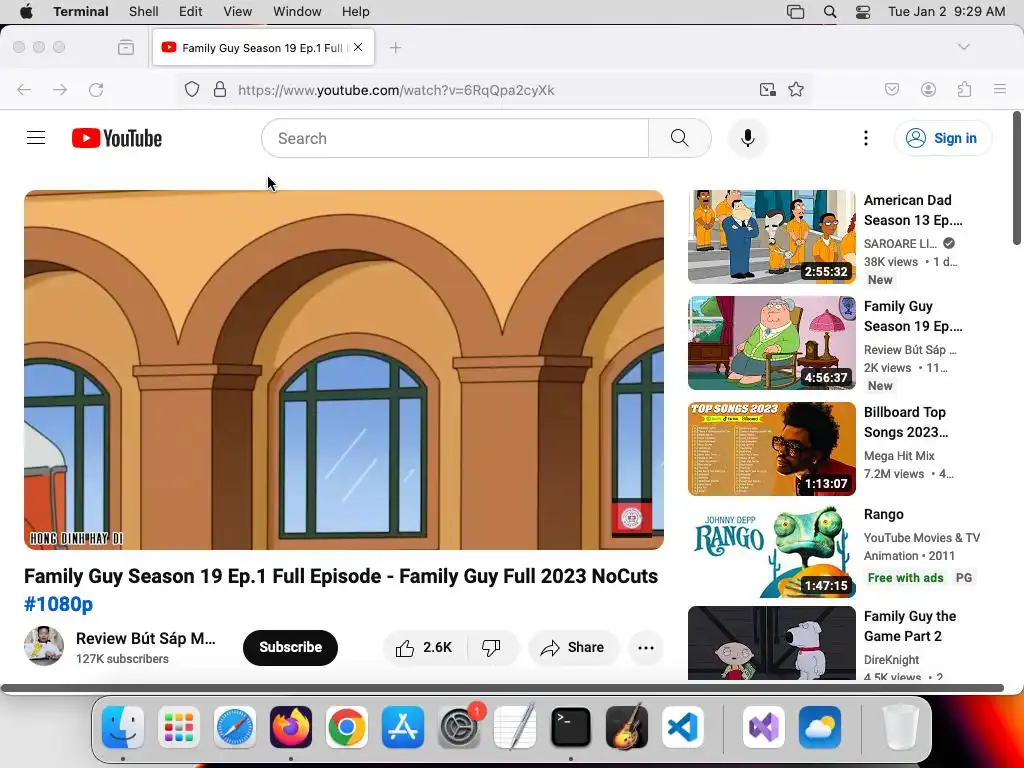Close the Family Guy Season 19 tab
The image size is (1024, 768).
[x=358, y=48]
